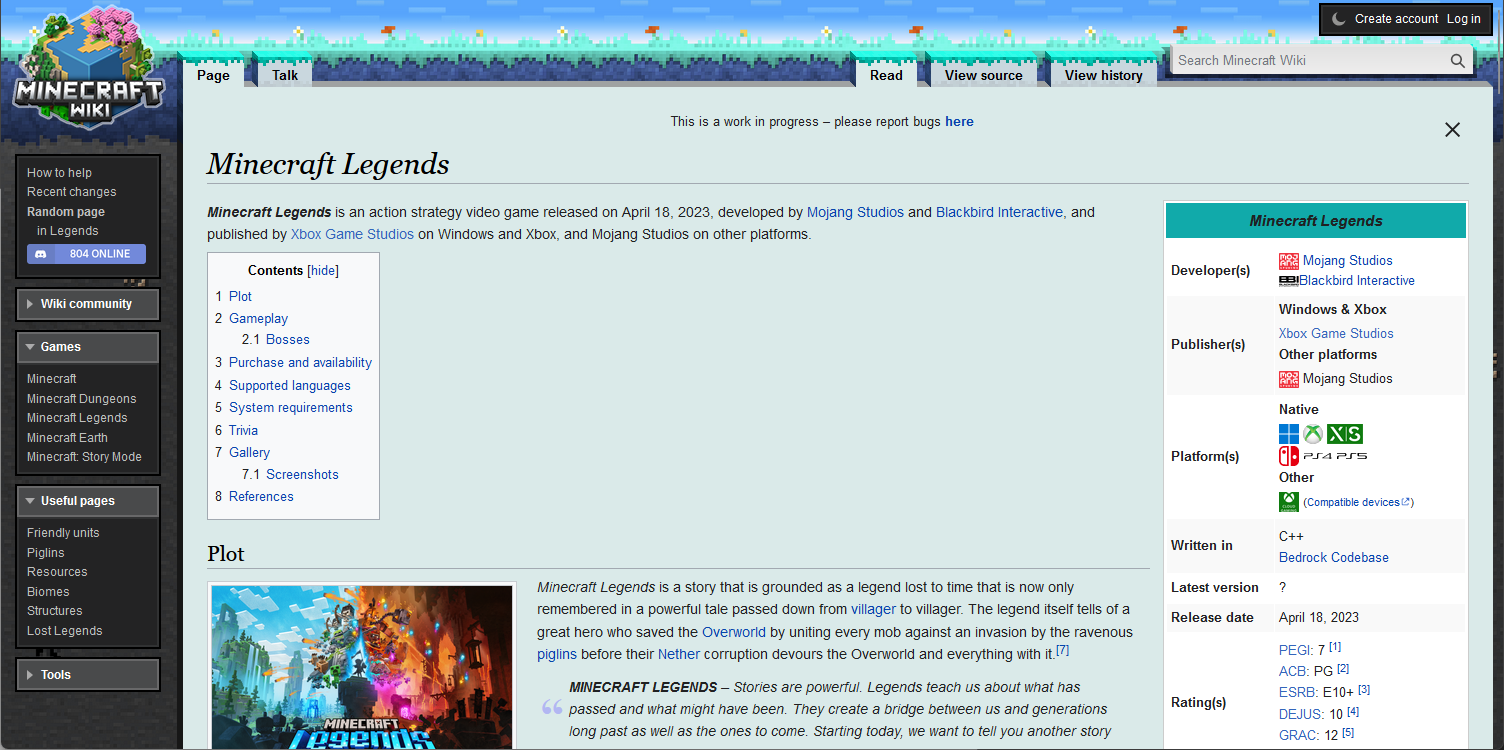This screenshot has height=750, width=1504.
Task: Open How to help sidebar link
Action: point(59,173)
